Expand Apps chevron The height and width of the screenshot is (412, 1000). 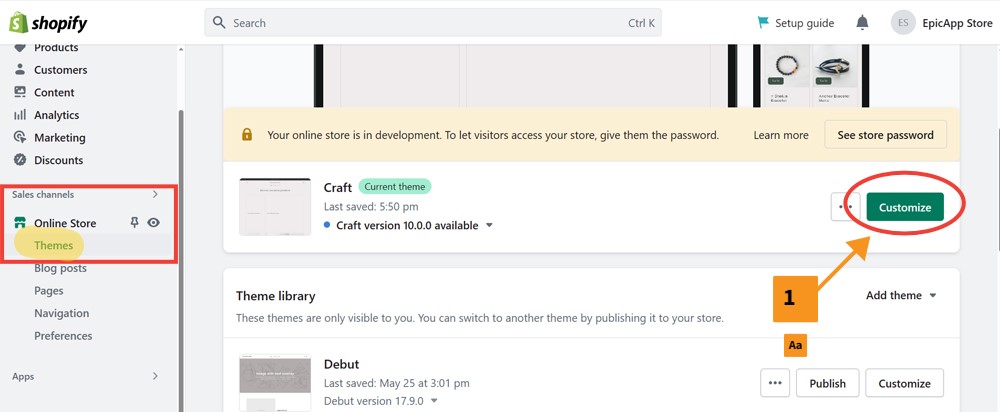pos(155,376)
